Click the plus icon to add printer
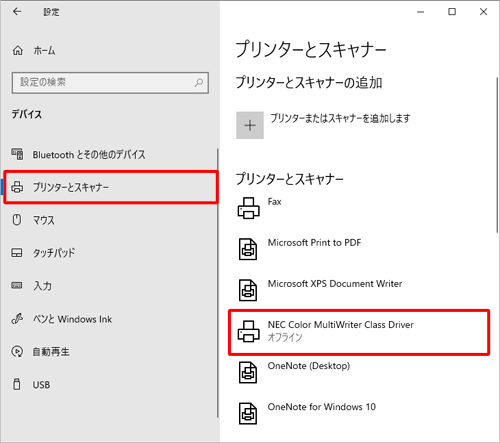 (x=250, y=125)
